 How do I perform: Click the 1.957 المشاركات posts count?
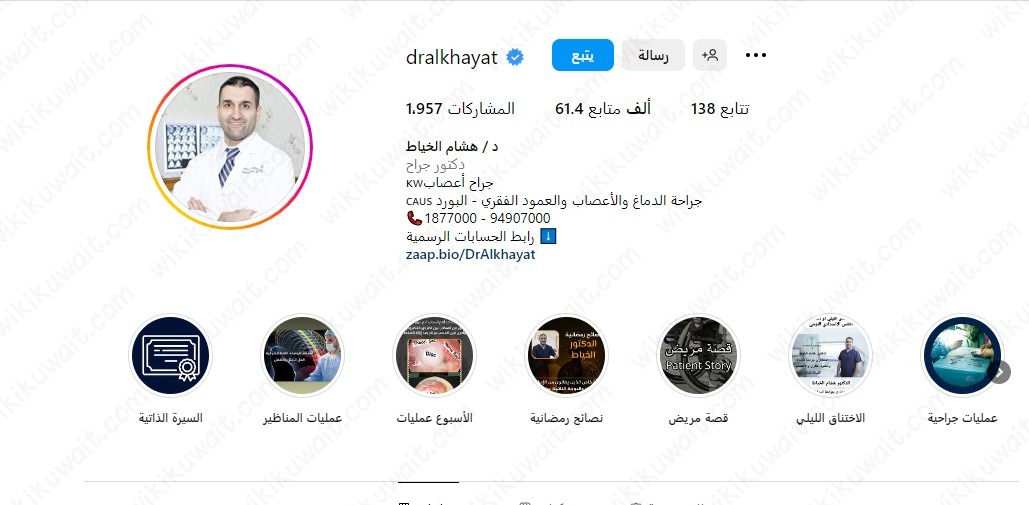[461, 109]
